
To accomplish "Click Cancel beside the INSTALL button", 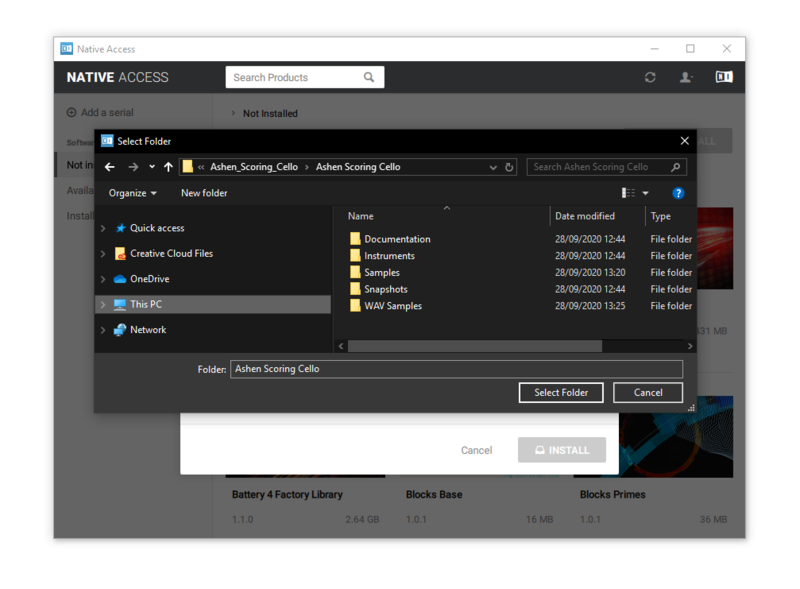I will point(477,450).
